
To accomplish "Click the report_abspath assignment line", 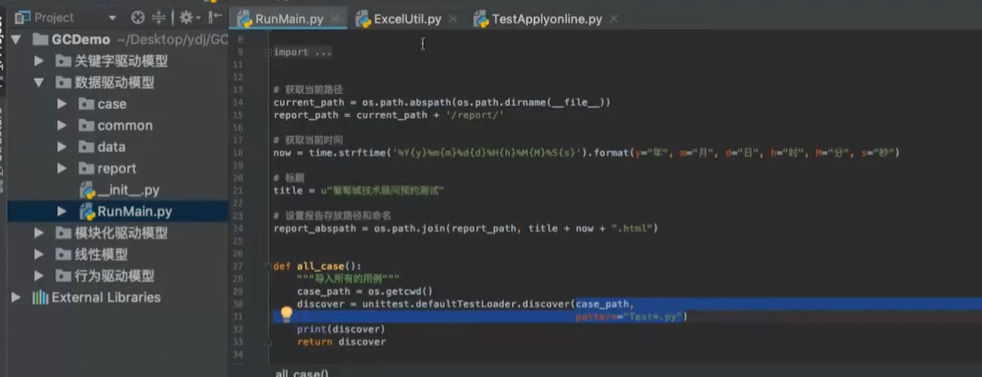I will [x=465, y=229].
